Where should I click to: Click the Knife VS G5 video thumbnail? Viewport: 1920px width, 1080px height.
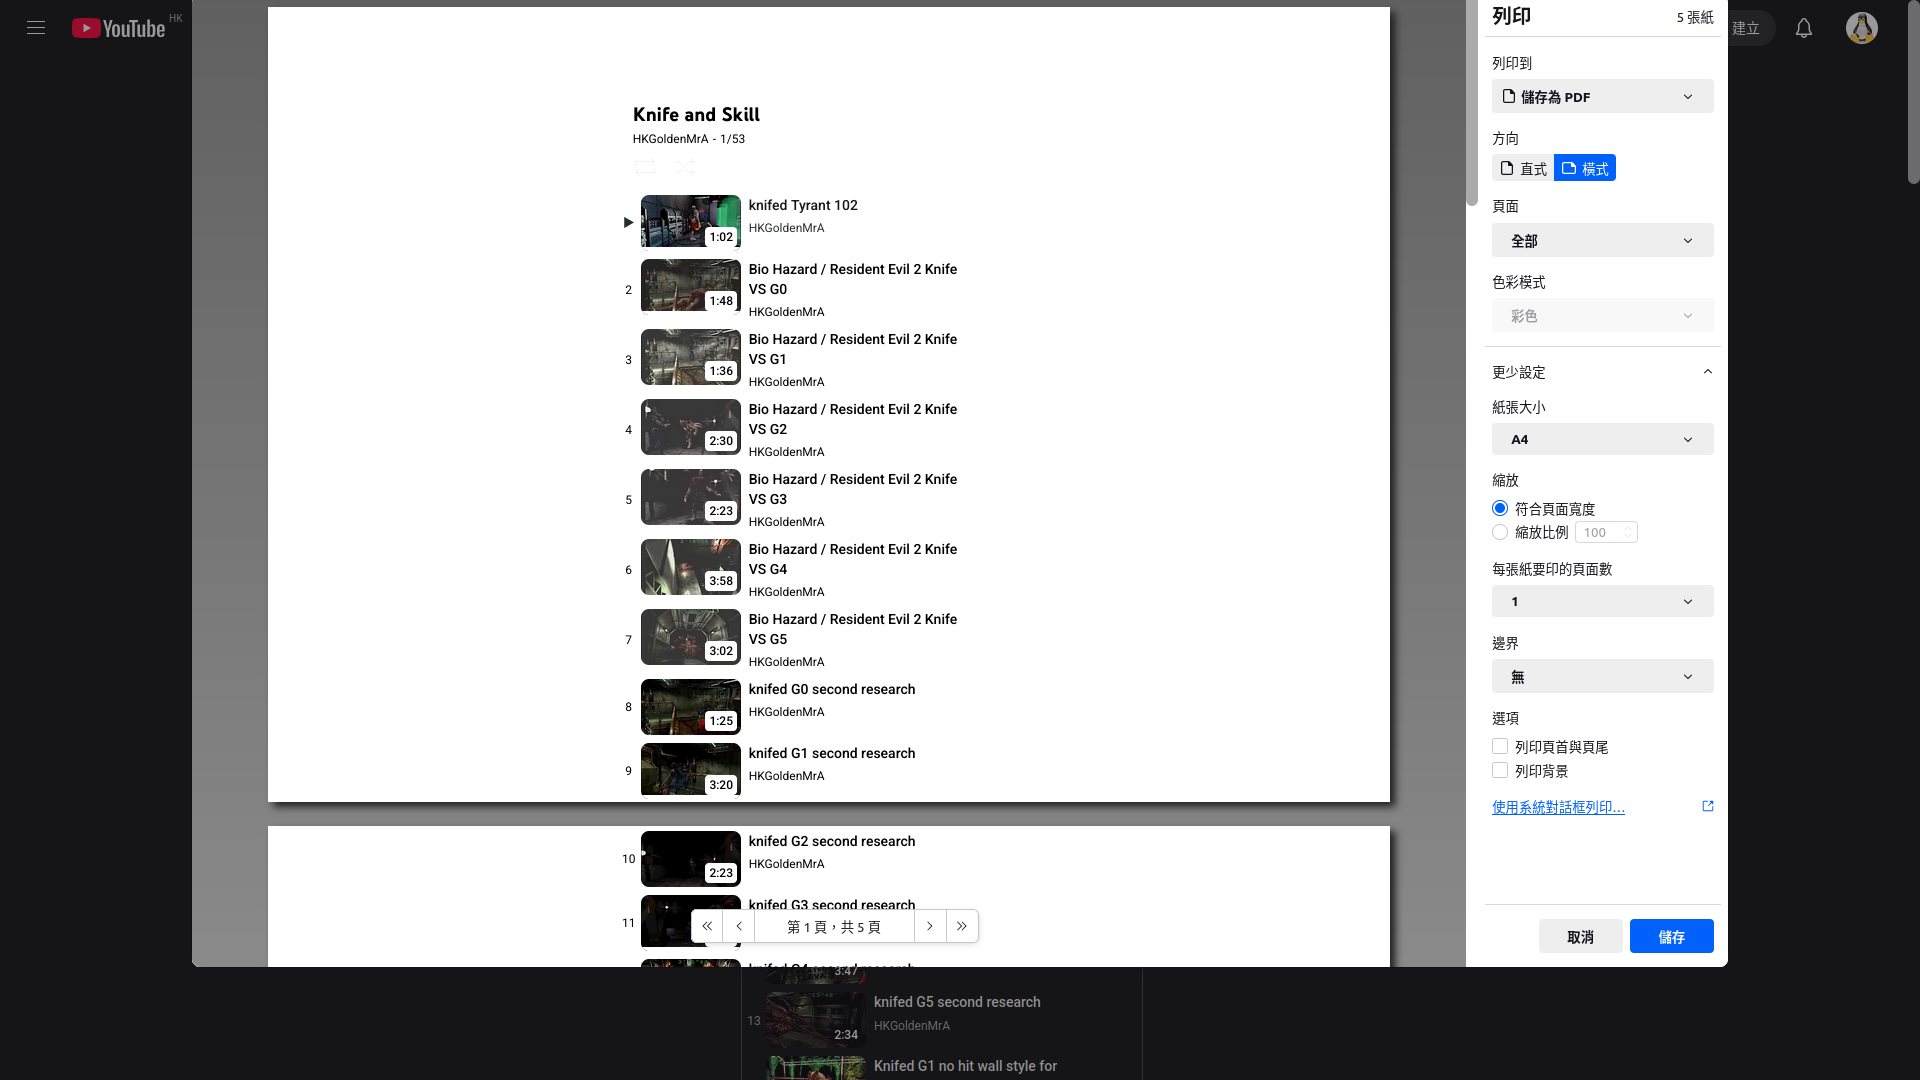coord(691,637)
